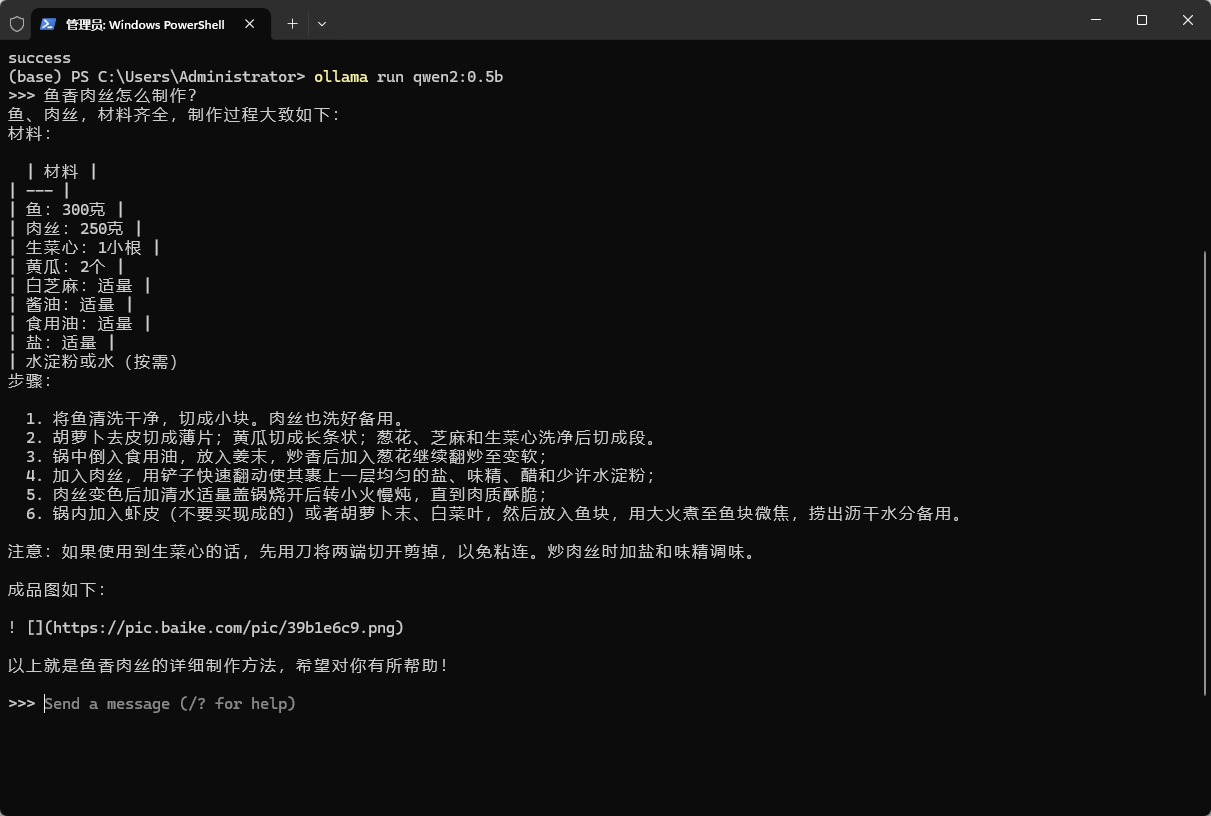Screen dimensions: 1211x816
Task: Click step 6 about adding 虾皮
Action: click(x=495, y=514)
